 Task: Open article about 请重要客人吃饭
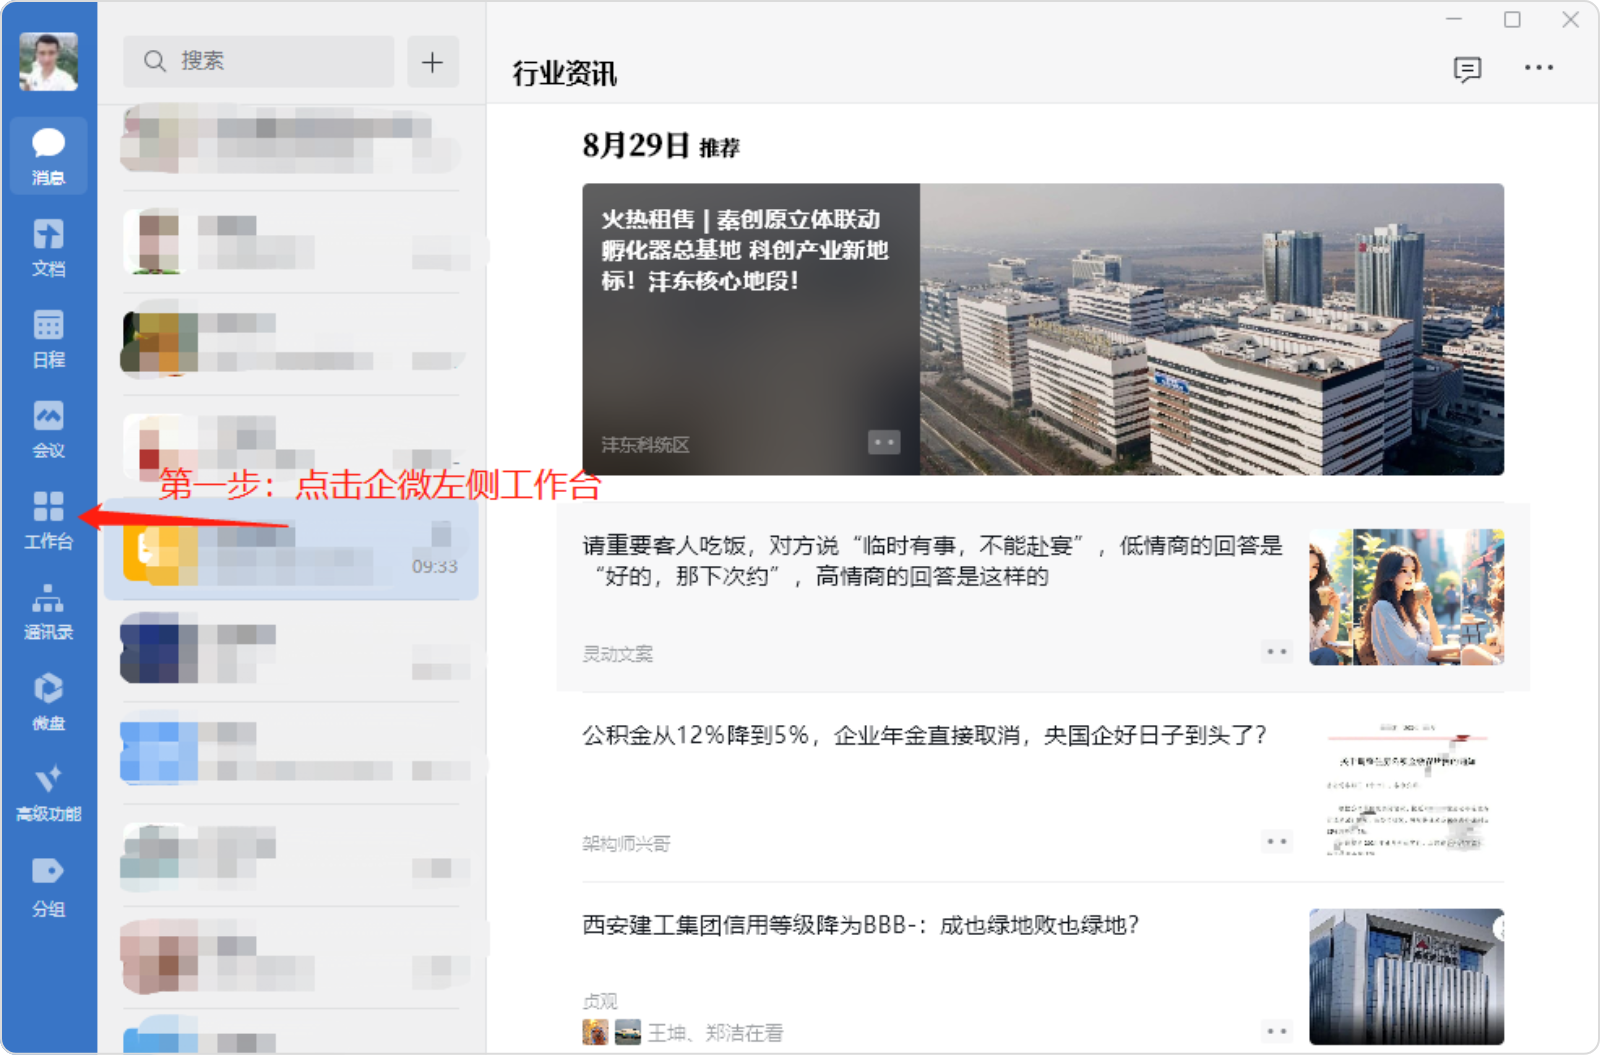[932, 561]
